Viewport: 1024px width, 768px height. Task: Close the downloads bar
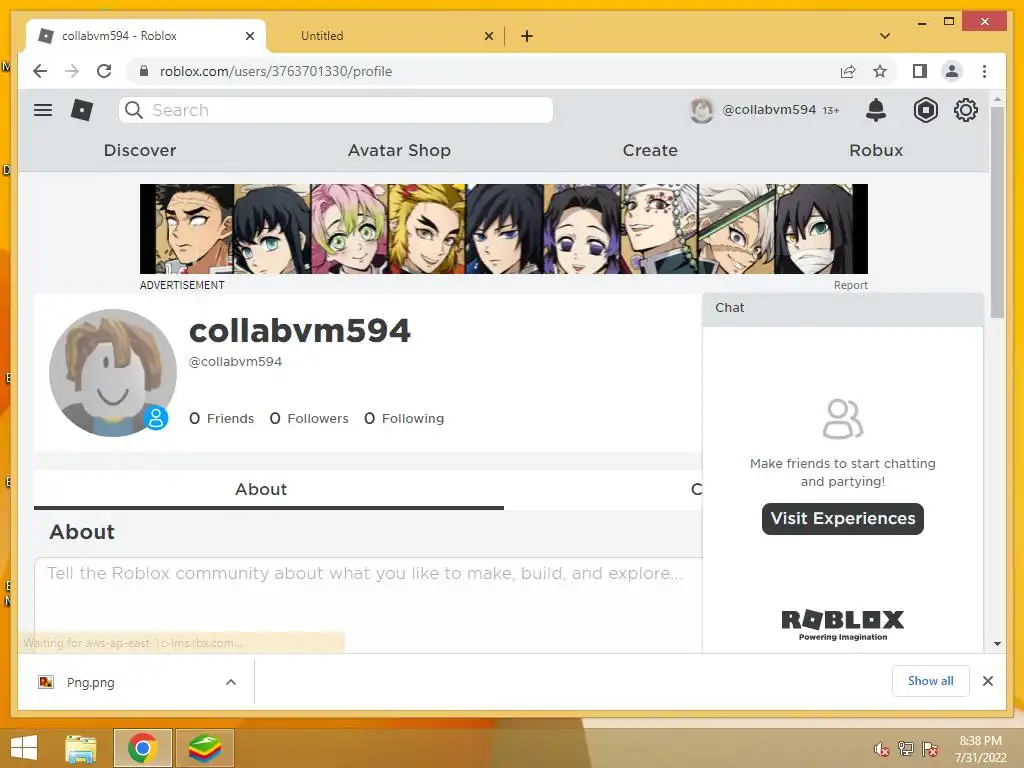(x=987, y=681)
